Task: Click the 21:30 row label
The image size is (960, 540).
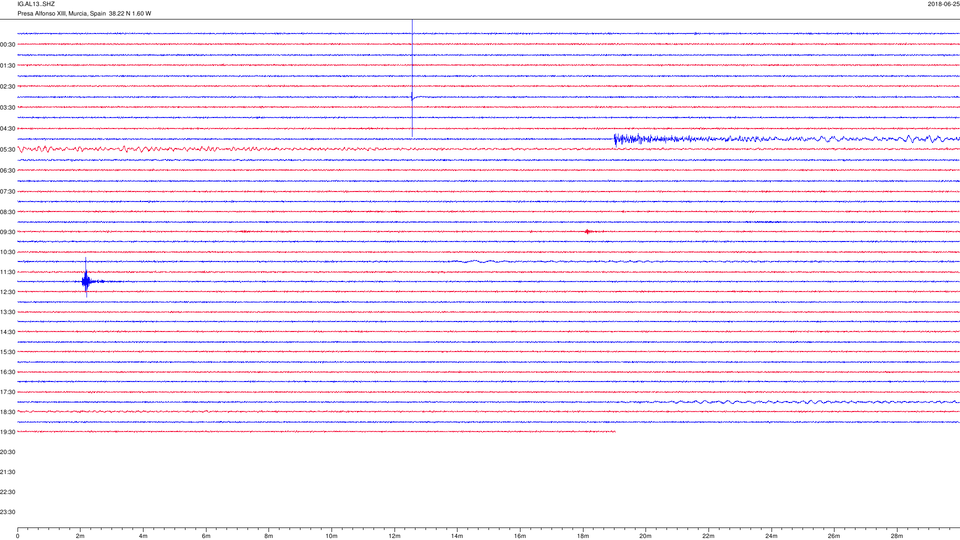Action: point(7,472)
